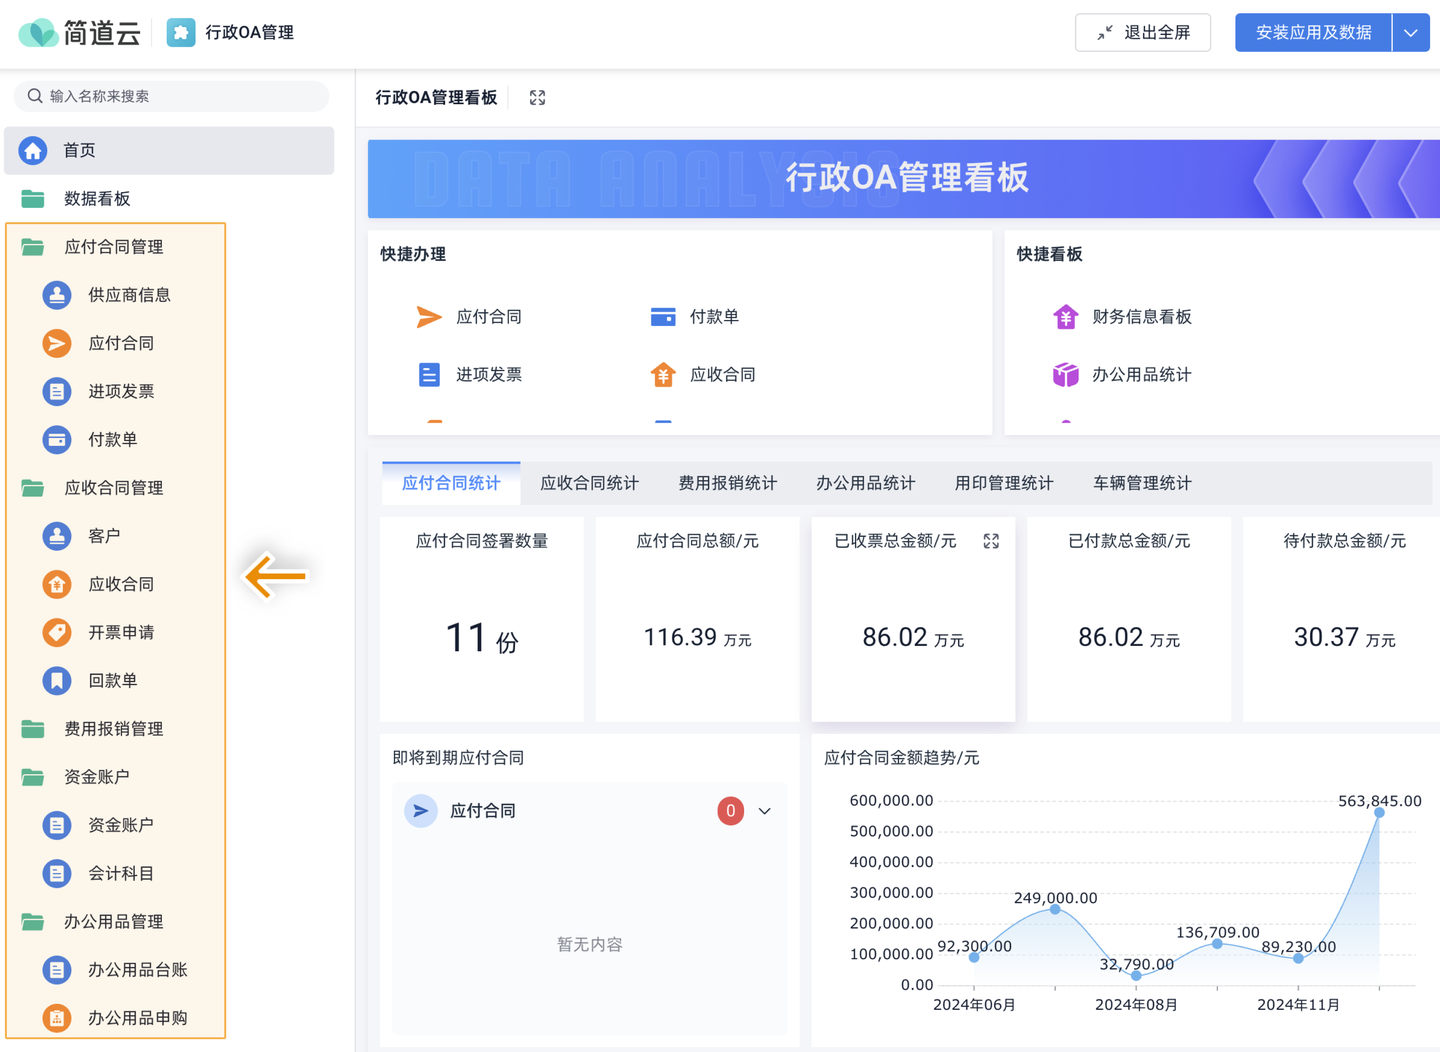The width and height of the screenshot is (1440, 1052).
Task: Enlarge the 已收票总金额 card via fullscreen icon
Action: pyautogui.click(x=991, y=541)
